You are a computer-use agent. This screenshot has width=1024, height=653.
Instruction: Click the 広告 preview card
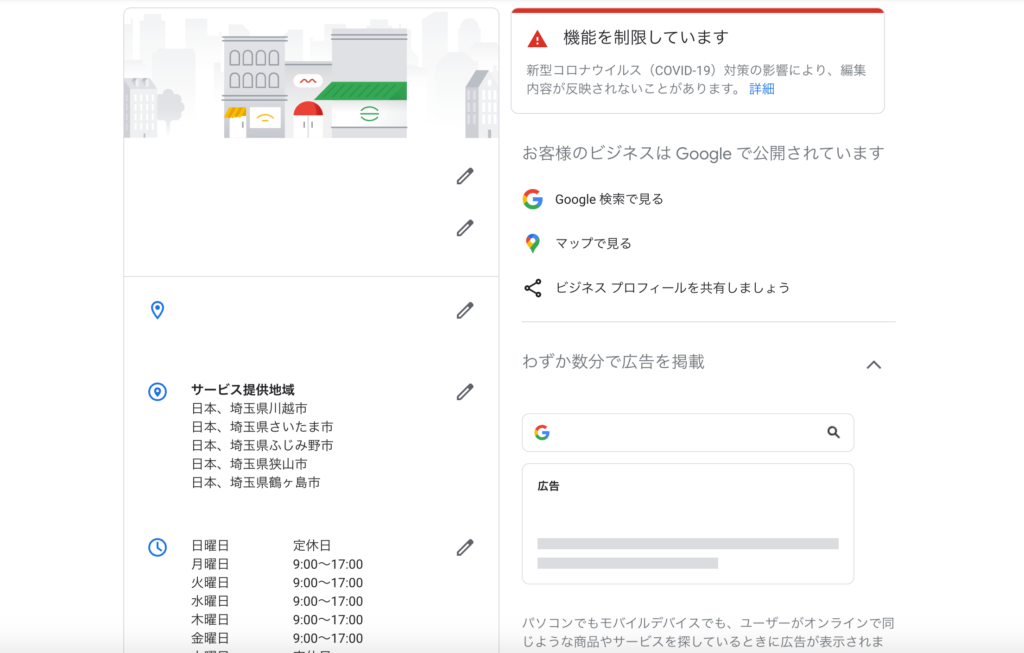(x=688, y=524)
